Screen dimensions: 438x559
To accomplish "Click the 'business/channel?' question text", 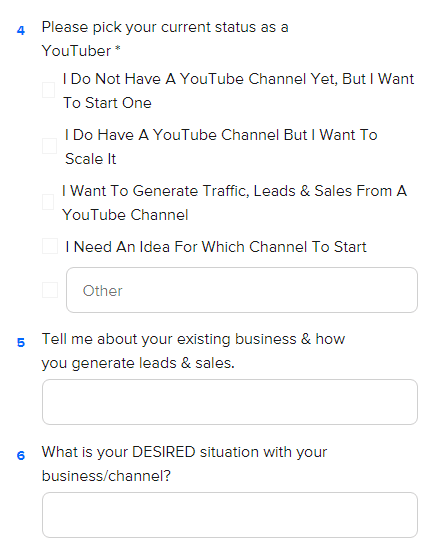I will [106, 476].
